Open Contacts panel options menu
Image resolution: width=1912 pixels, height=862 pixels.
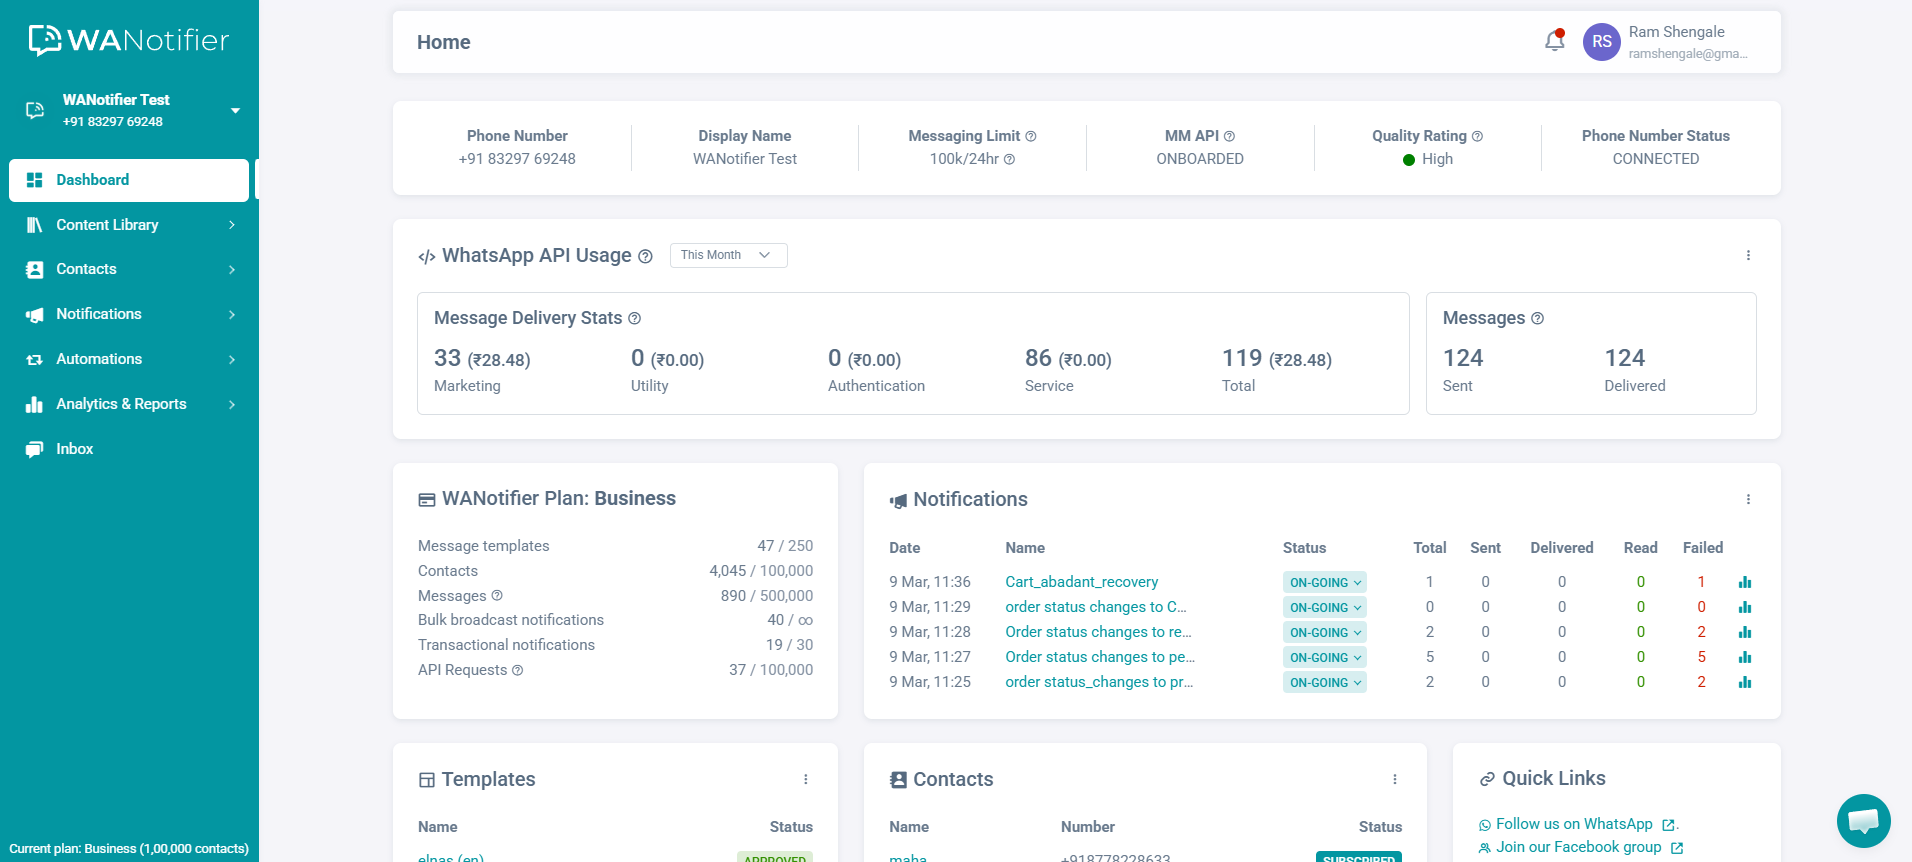[x=1394, y=780]
